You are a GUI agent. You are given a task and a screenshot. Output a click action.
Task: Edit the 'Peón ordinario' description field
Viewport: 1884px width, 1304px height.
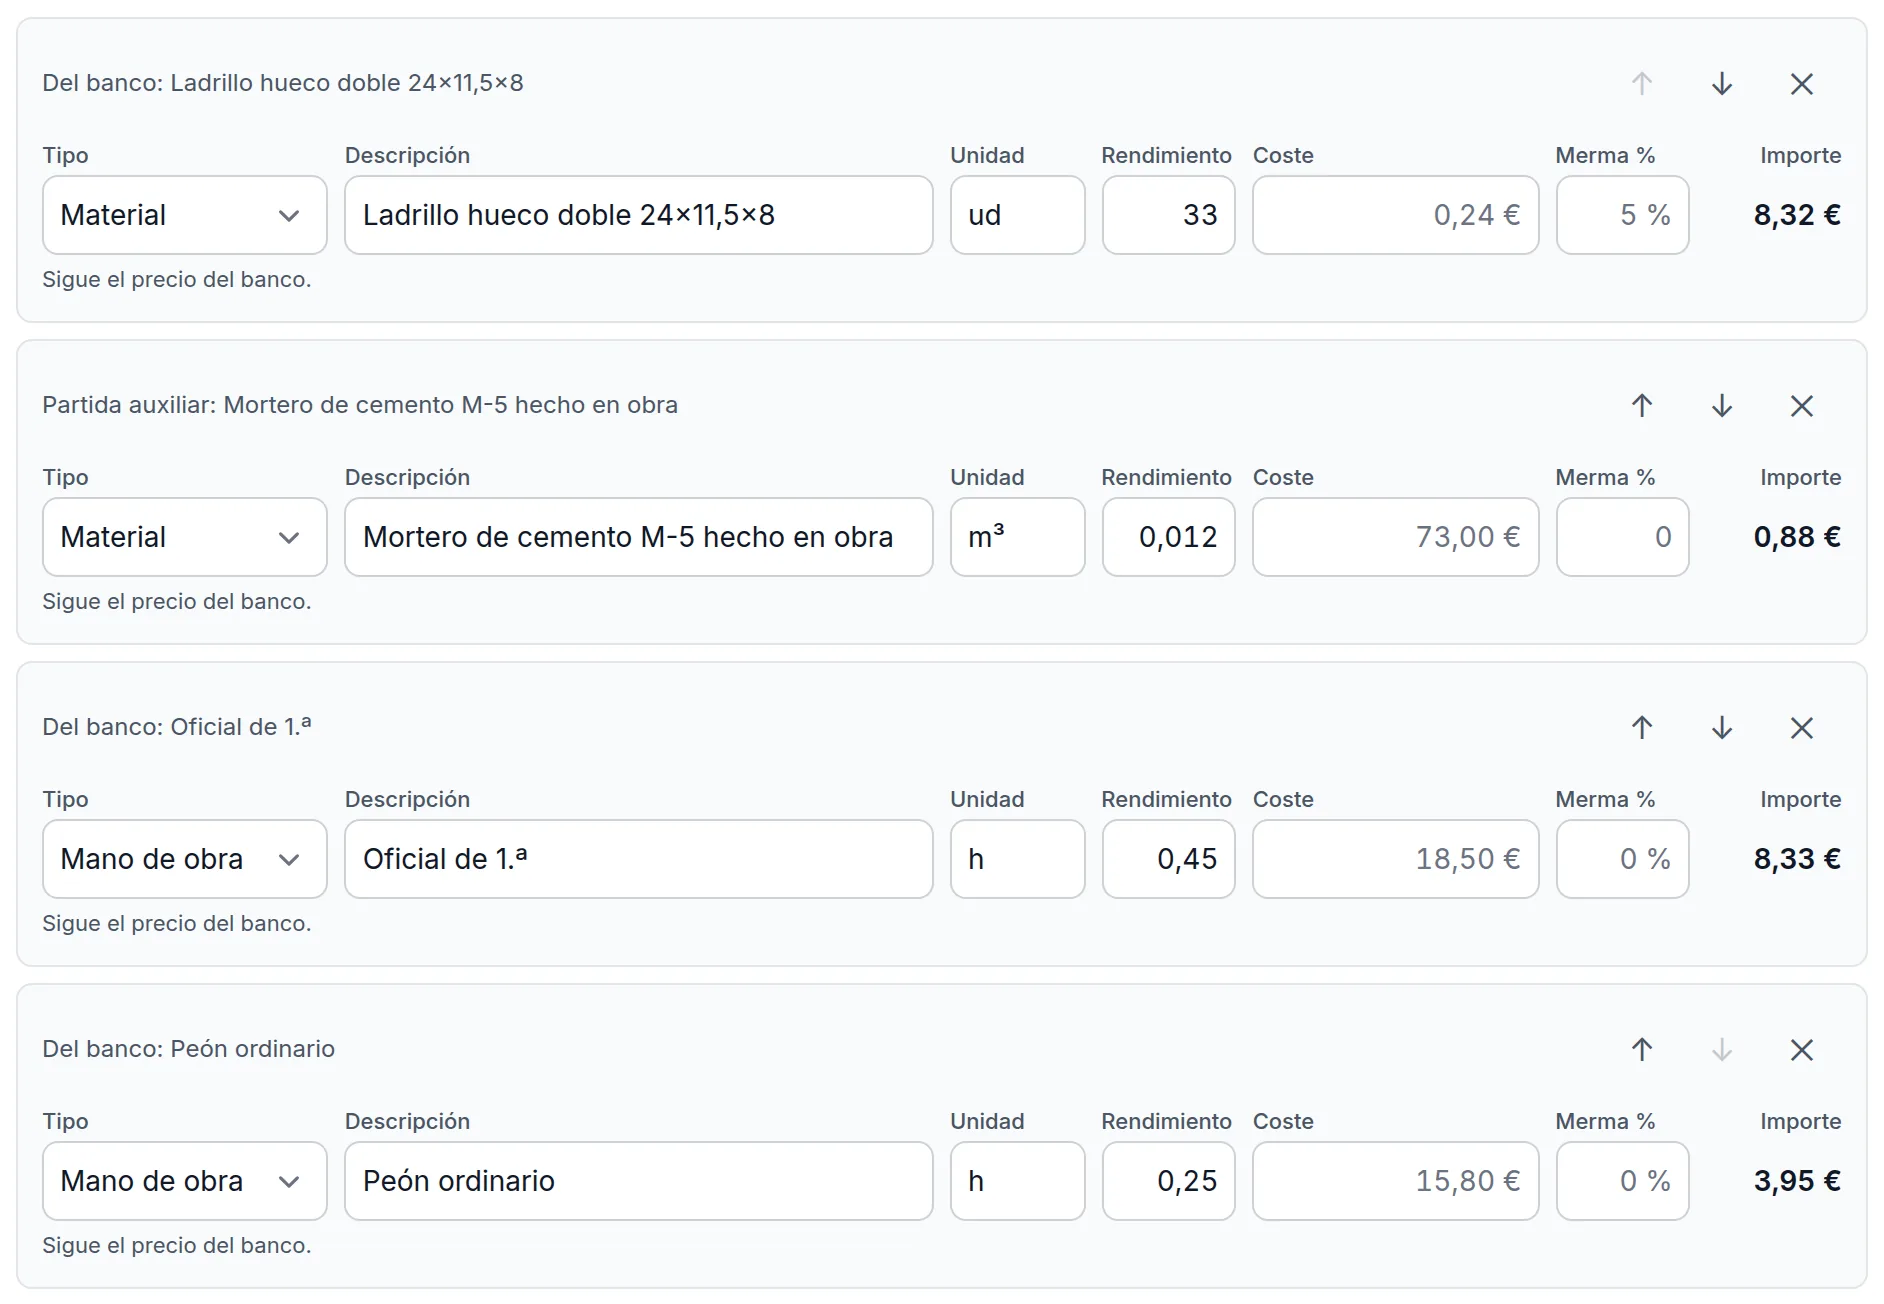pyautogui.click(x=638, y=1181)
